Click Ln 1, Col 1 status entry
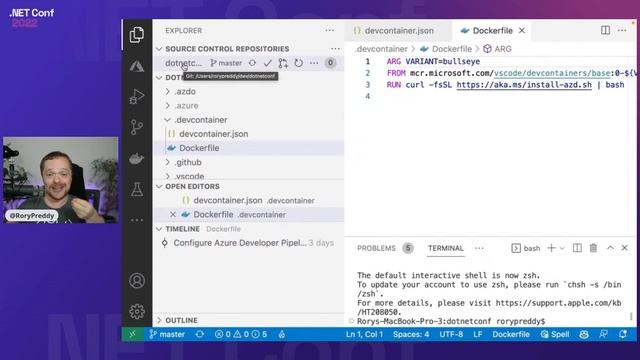640x360 pixels. point(364,334)
